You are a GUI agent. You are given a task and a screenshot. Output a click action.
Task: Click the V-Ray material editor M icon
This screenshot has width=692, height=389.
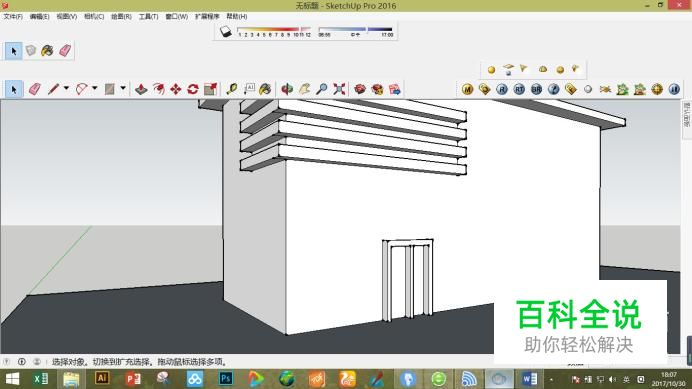(467, 89)
